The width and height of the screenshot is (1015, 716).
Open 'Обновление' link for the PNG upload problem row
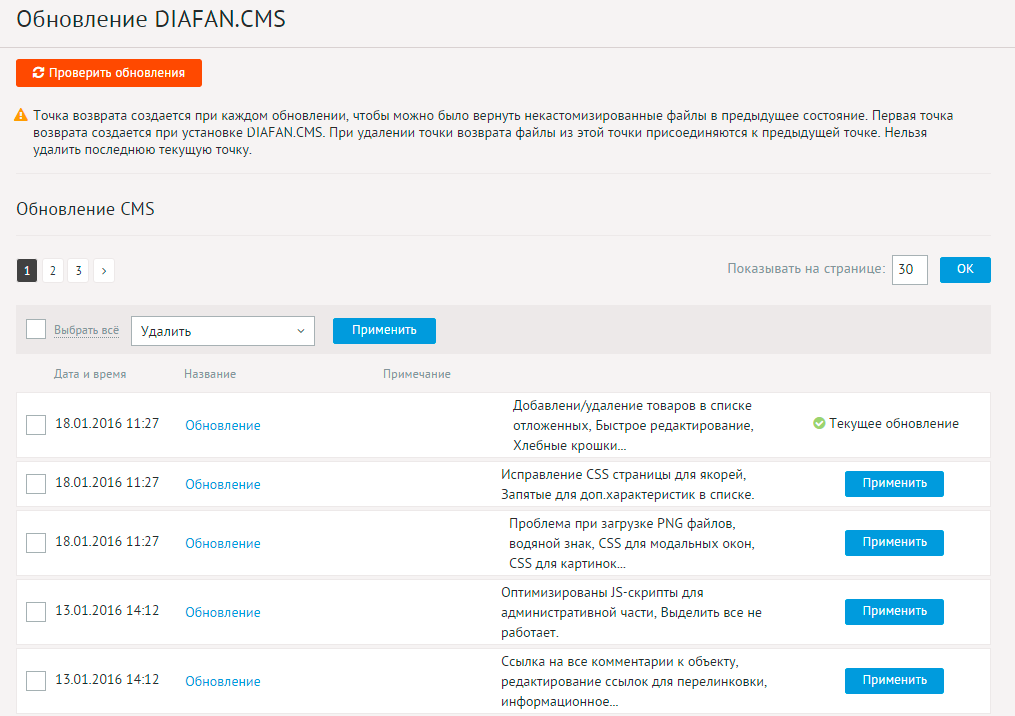(223, 543)
